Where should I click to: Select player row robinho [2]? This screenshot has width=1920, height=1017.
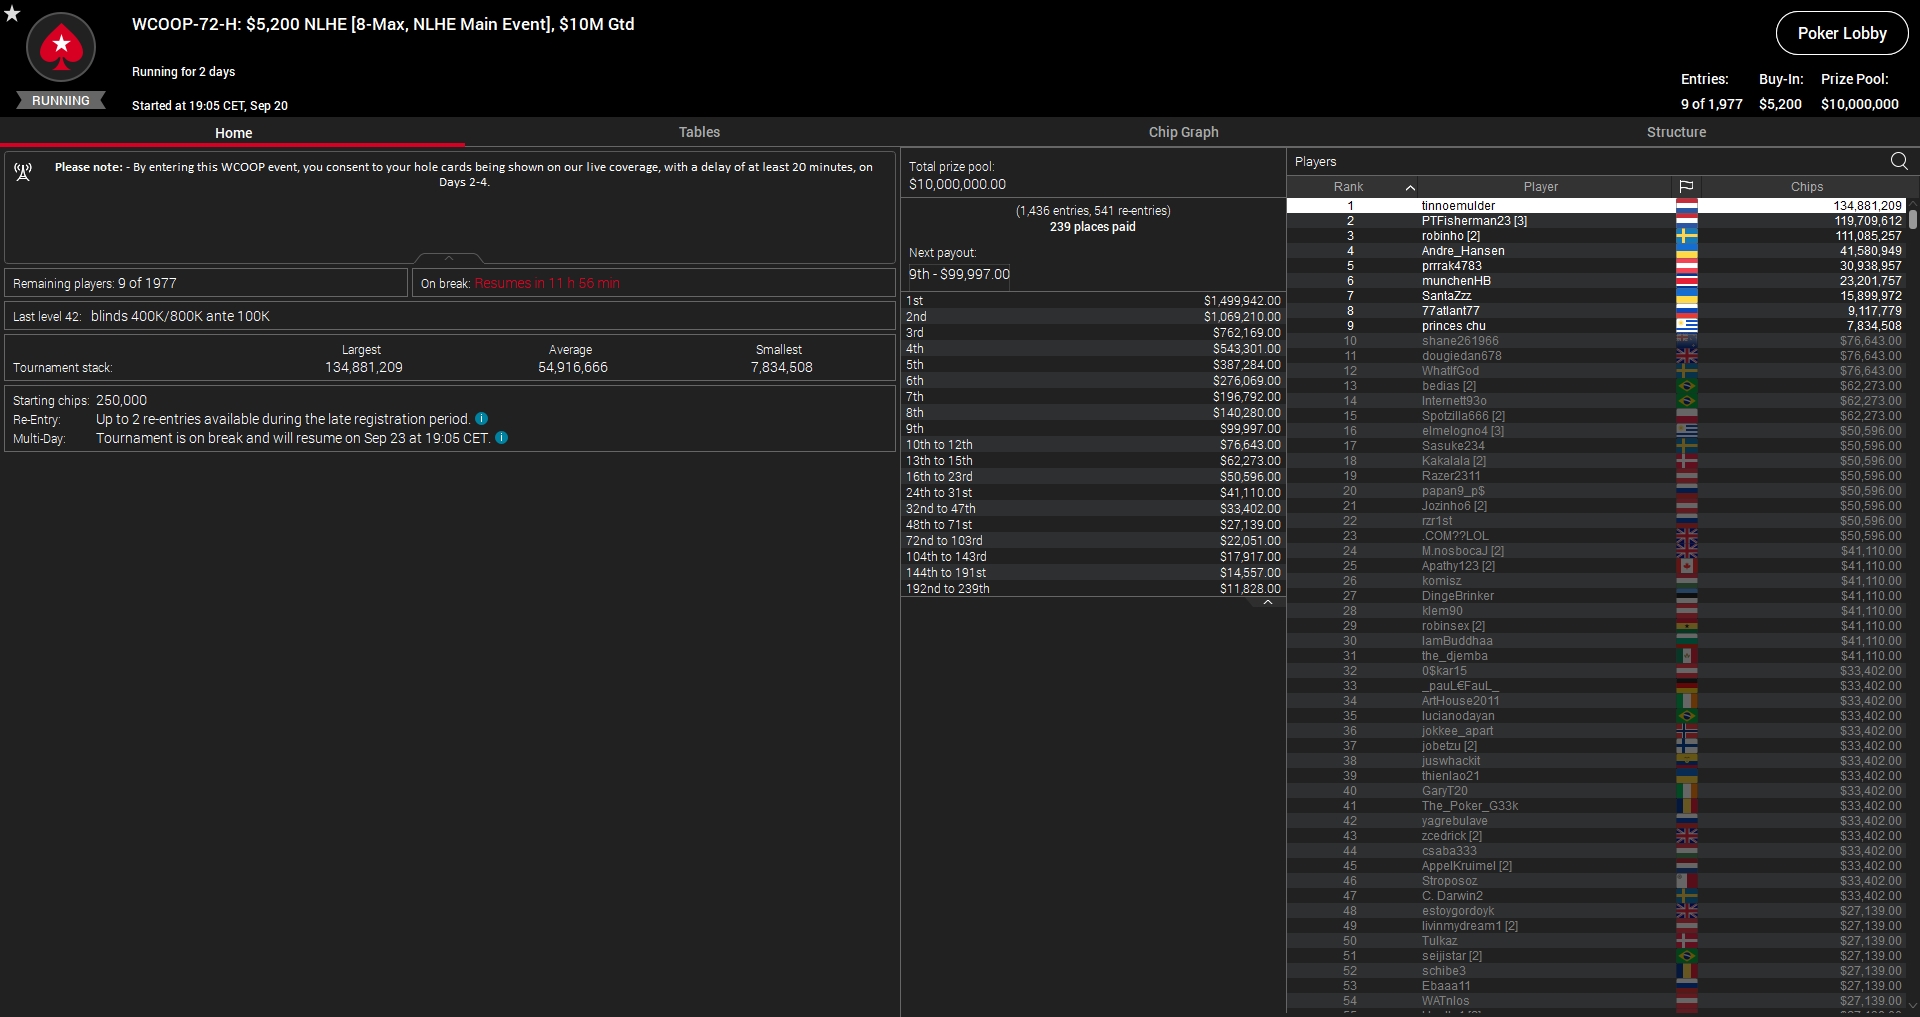[x=1596, y=236]
